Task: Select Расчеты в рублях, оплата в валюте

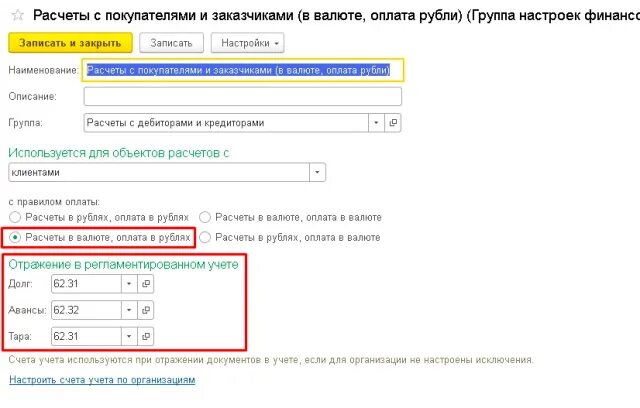Action: (289, 237)
